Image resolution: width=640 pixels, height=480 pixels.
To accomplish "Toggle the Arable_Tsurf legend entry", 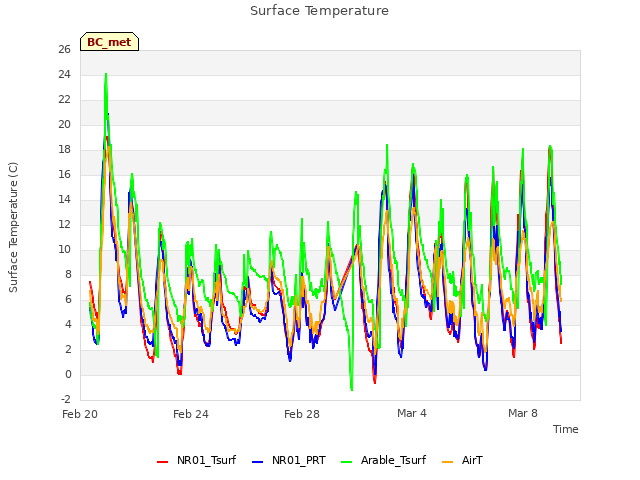I will coord(383,460).
